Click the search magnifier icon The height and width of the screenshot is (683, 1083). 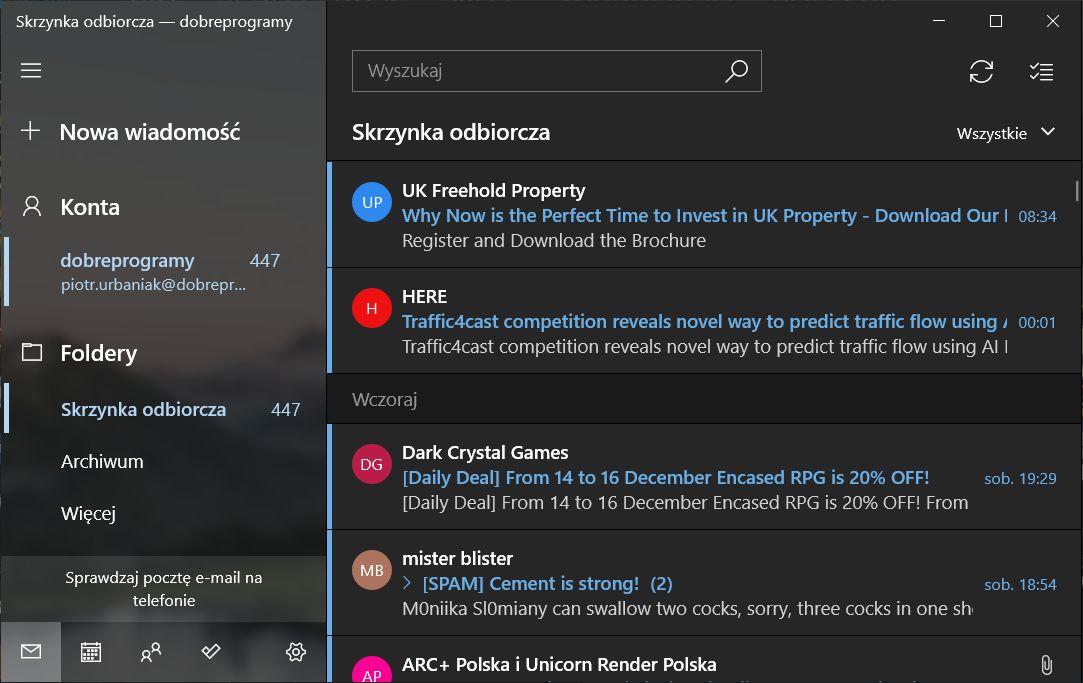pyautogui.click(x=736, y=71)
